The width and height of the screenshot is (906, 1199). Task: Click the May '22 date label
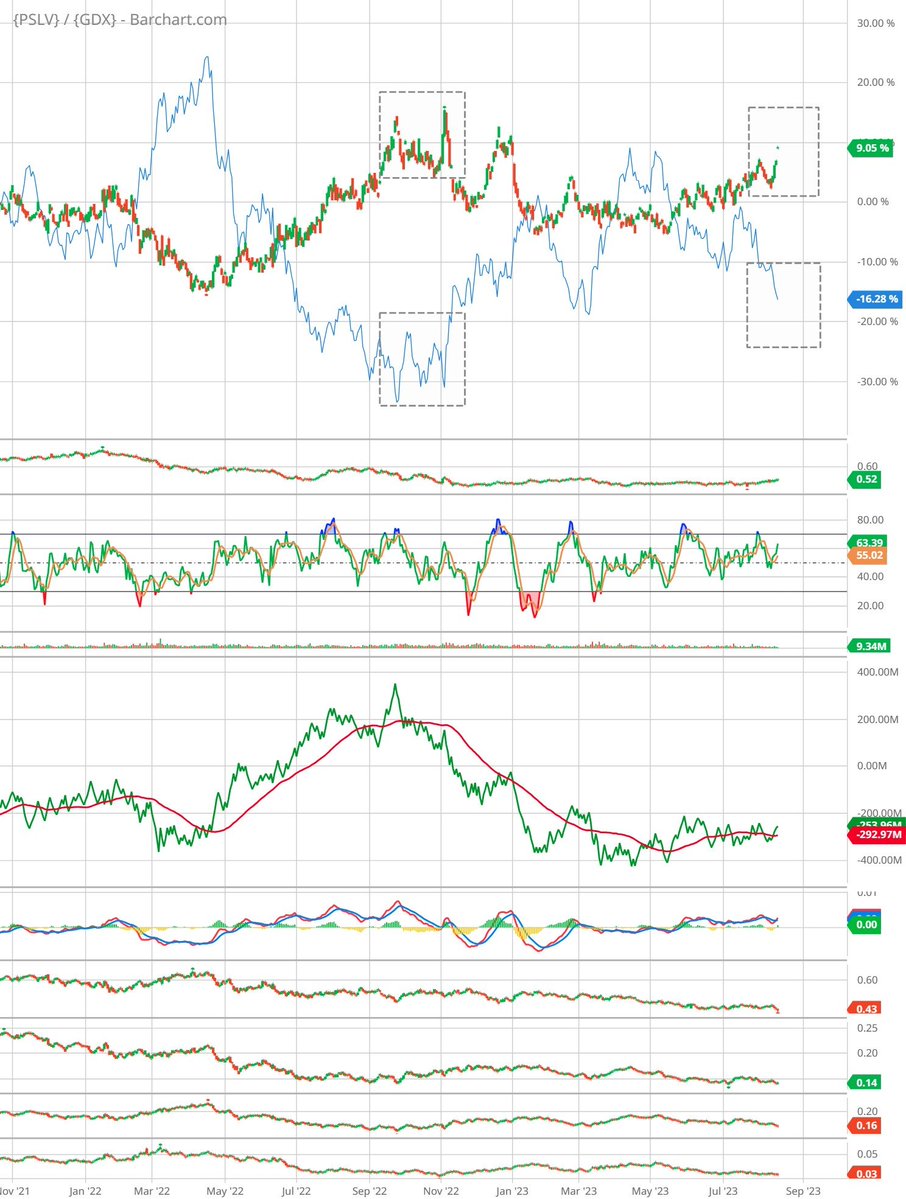coord(226,1191)
